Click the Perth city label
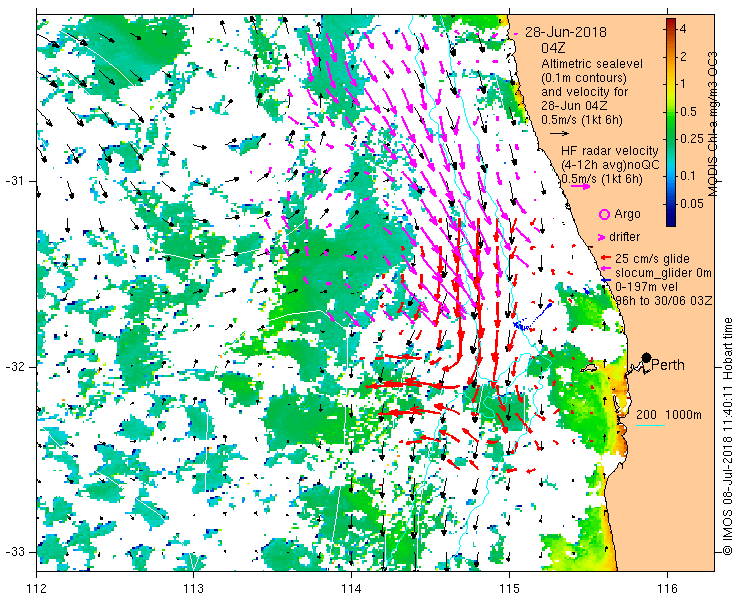The width and height of the screenshot is (740, 600). click(668, 365)
